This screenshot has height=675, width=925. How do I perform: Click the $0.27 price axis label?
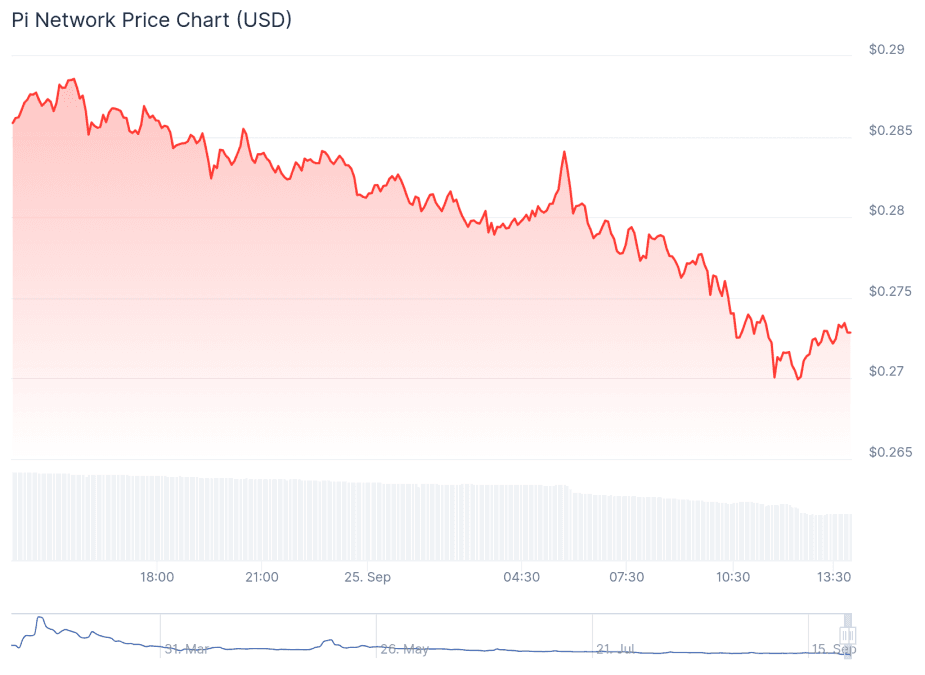887,372
